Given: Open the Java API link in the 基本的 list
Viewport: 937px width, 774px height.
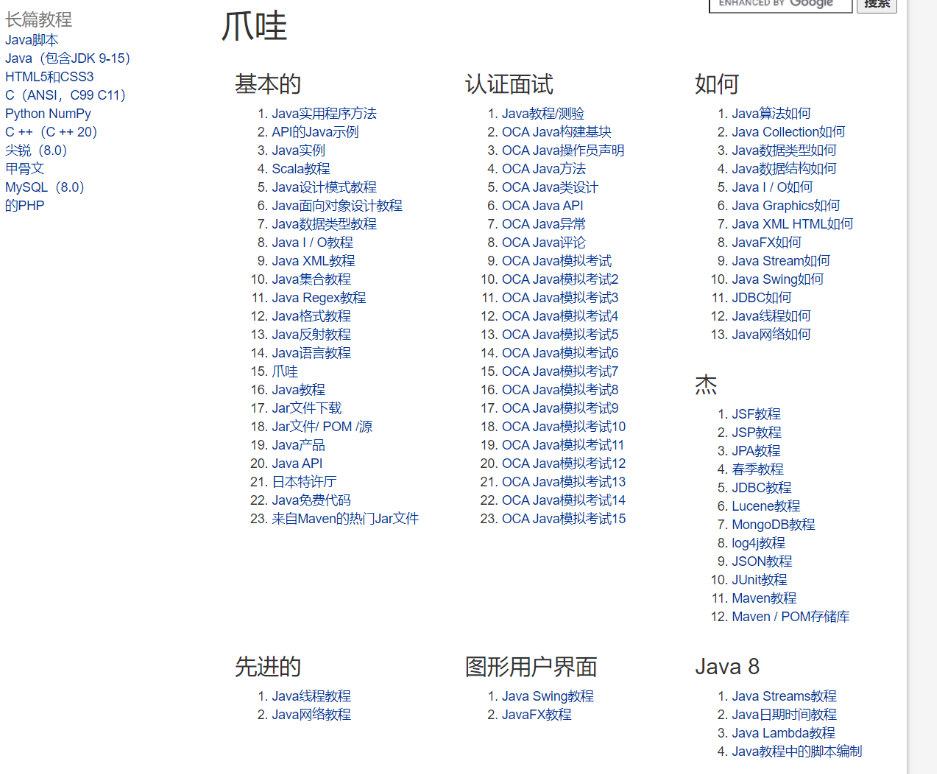Looking at the screenshot, I should point(297,464).
